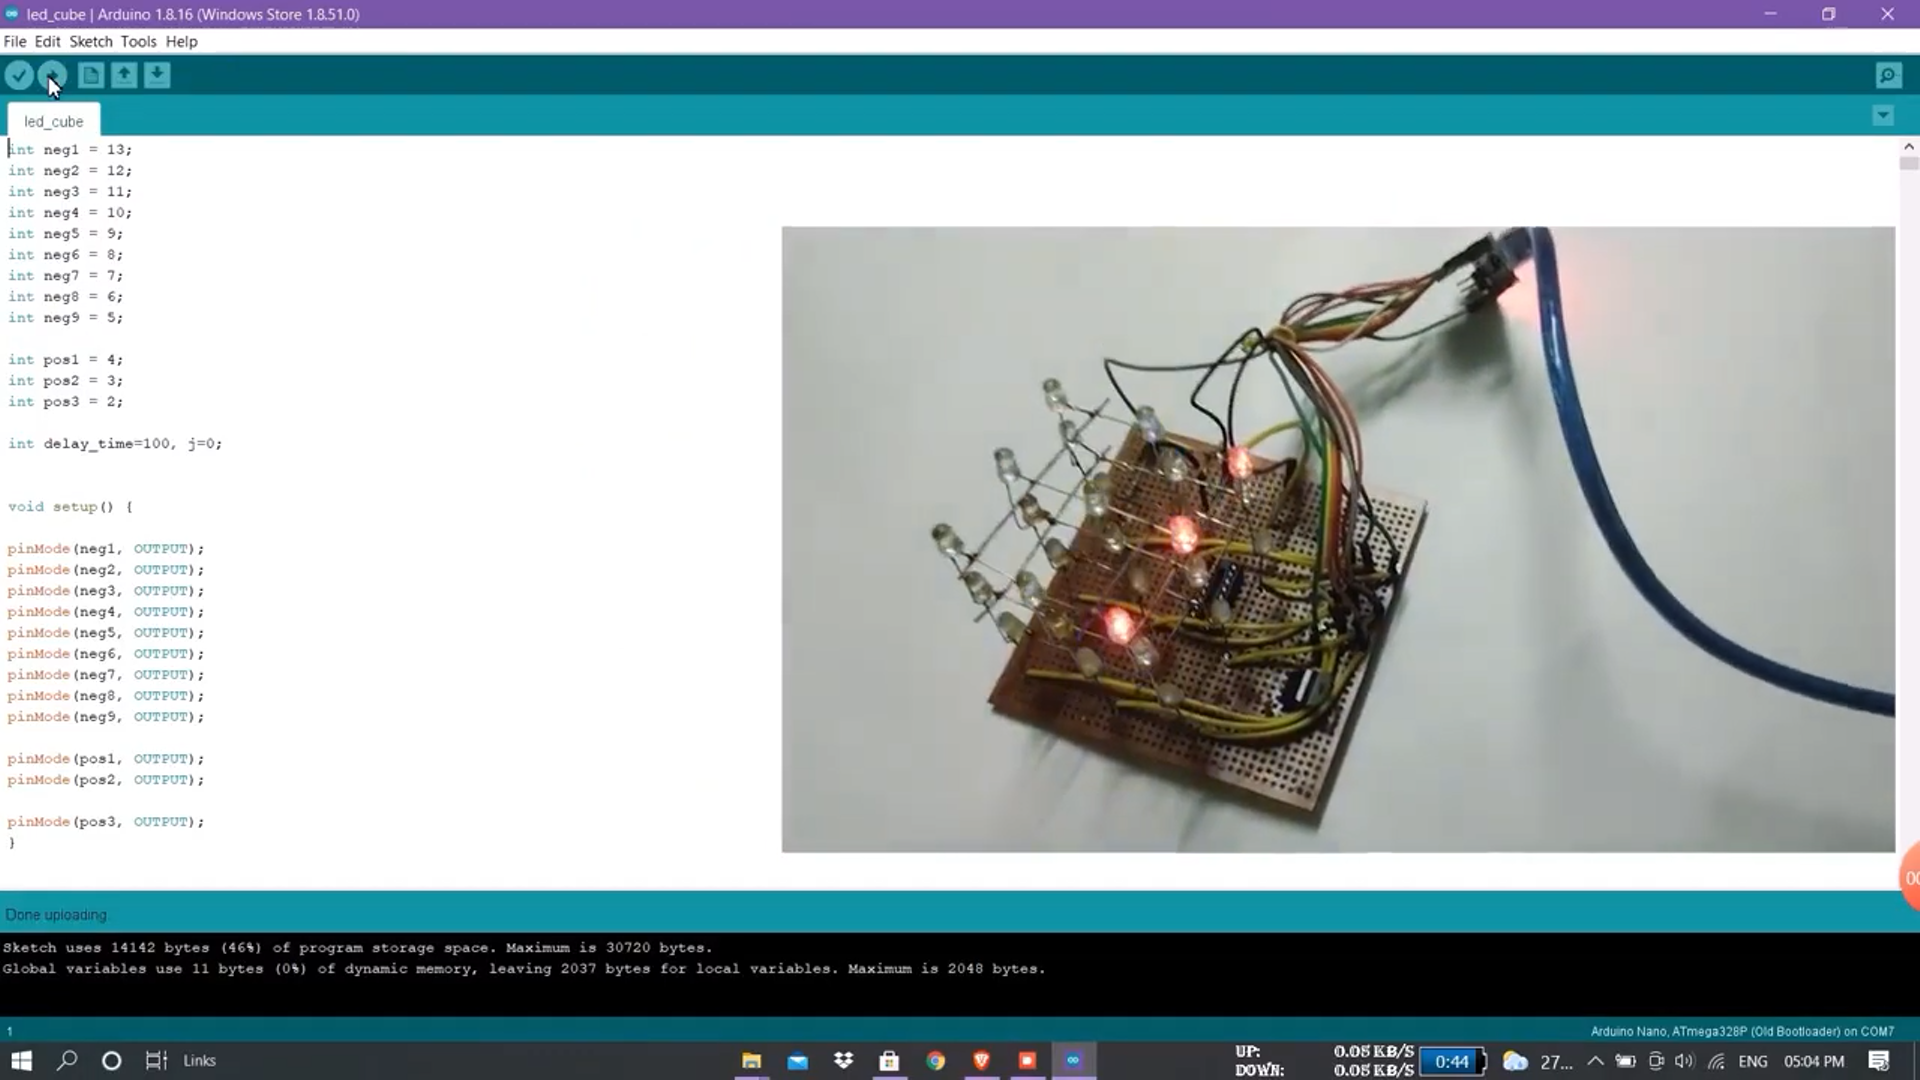
Task: Show hidden system tray icons chevron
Action: 1595,1061
